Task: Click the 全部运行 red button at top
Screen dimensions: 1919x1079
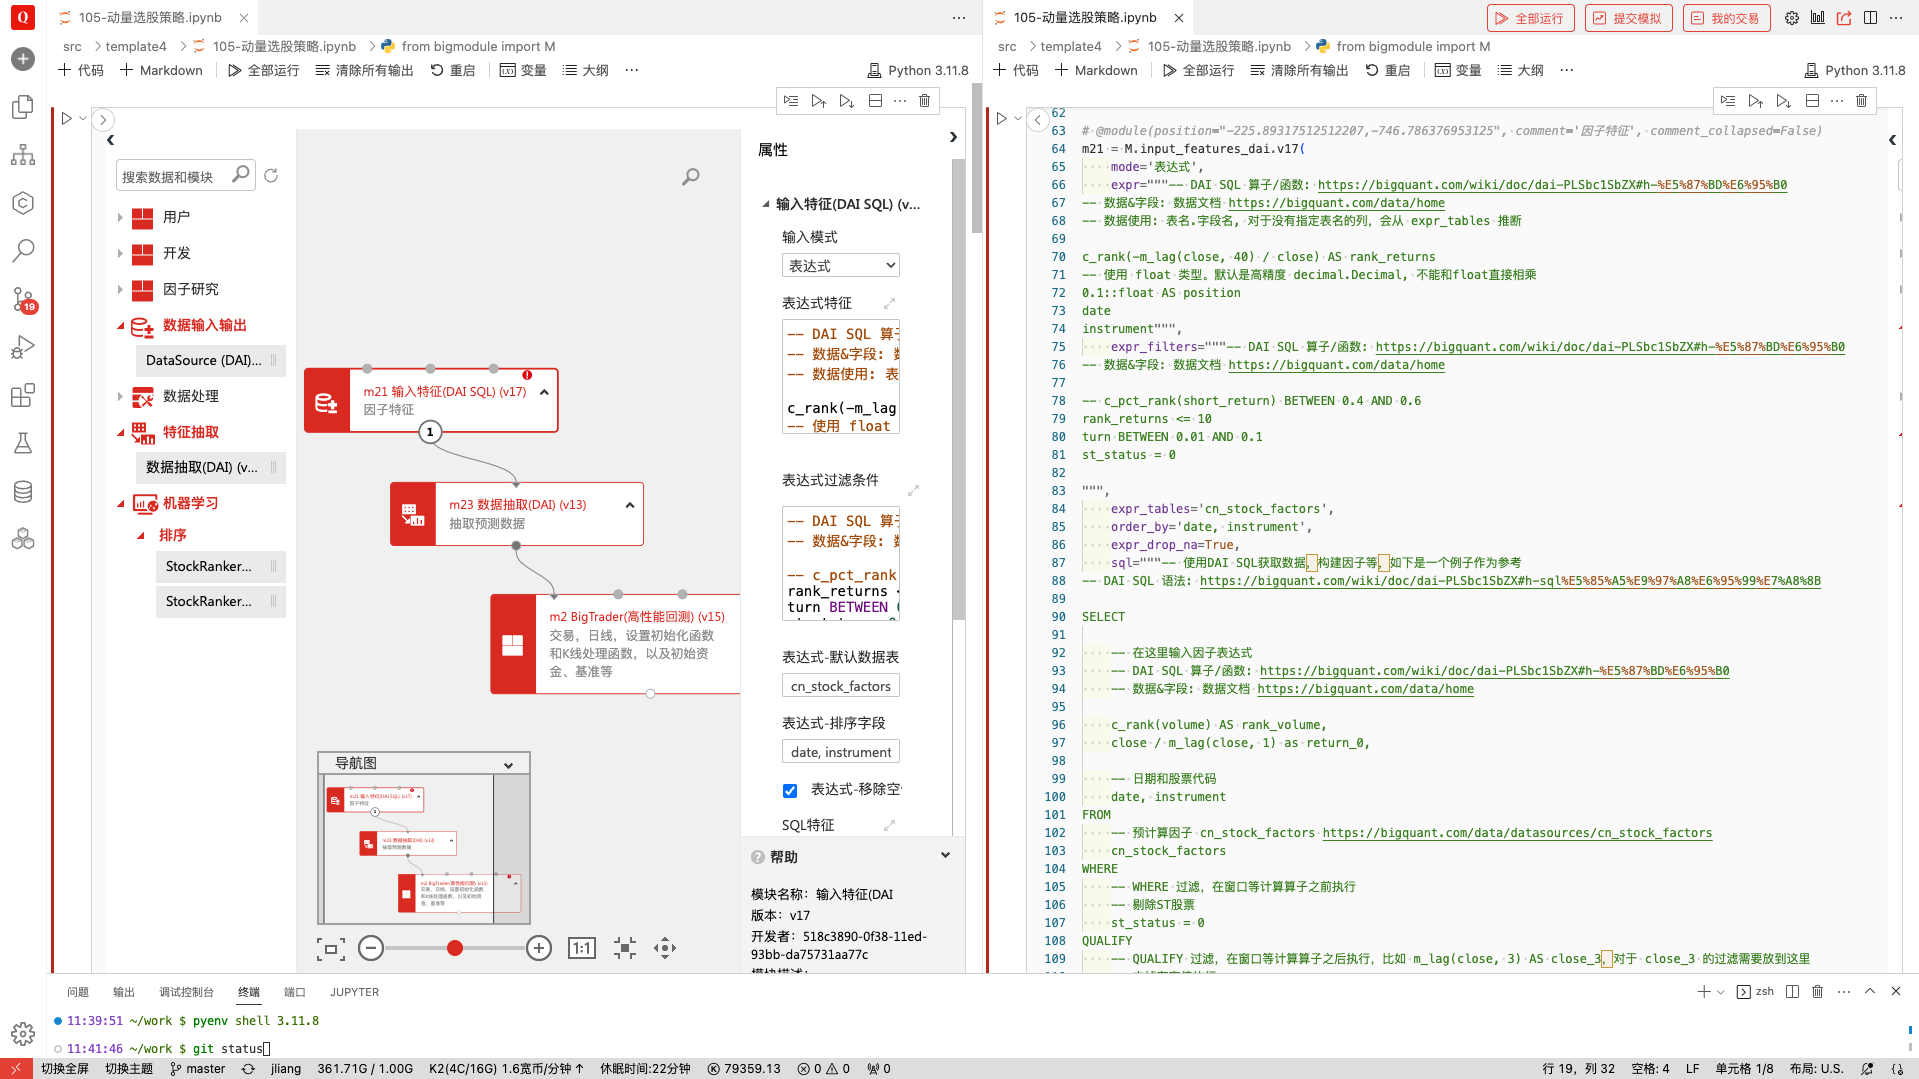Action: [x=1530, y=18]
